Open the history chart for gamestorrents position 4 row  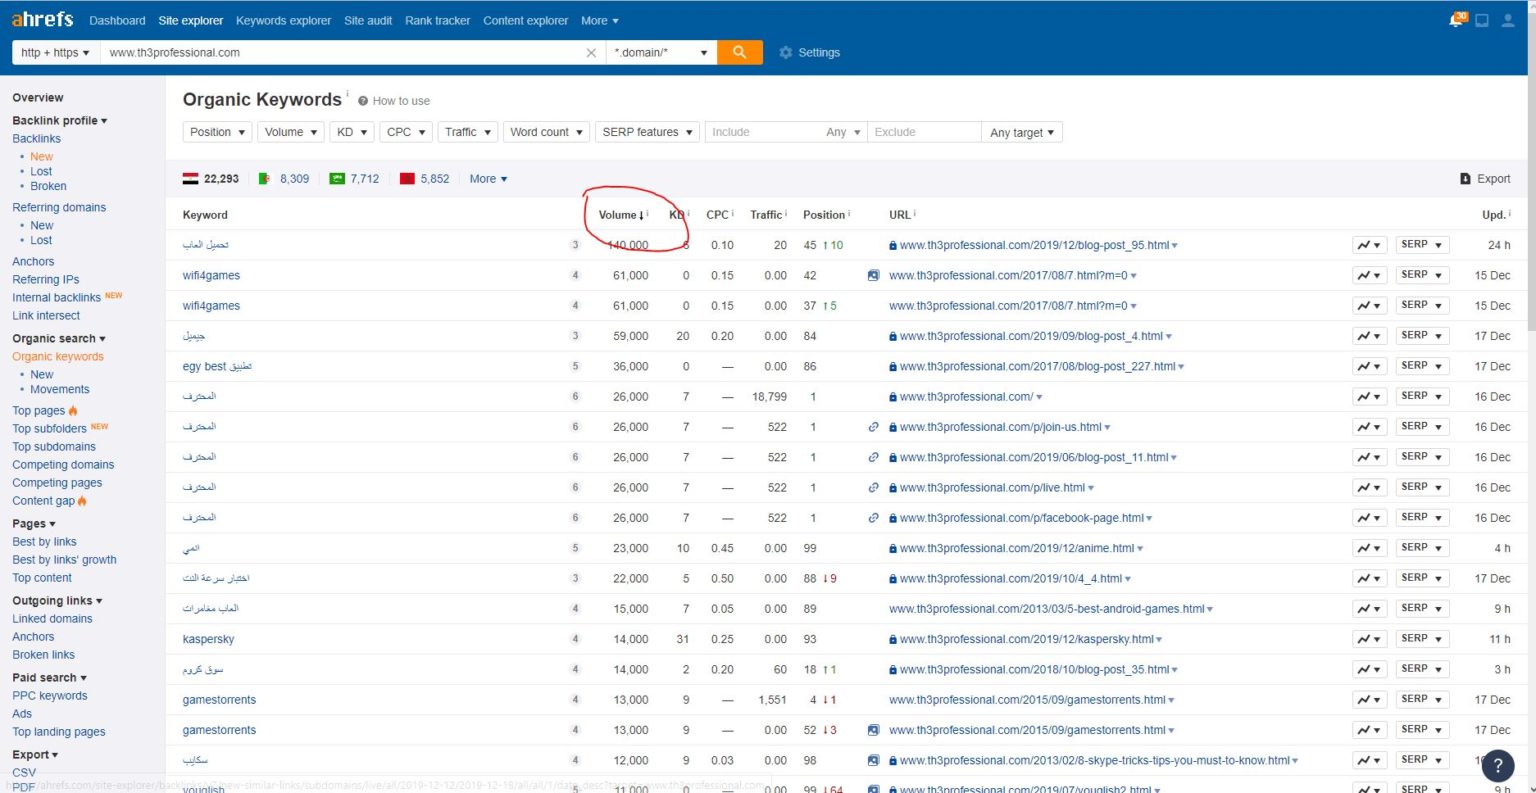coord(1369,700)
